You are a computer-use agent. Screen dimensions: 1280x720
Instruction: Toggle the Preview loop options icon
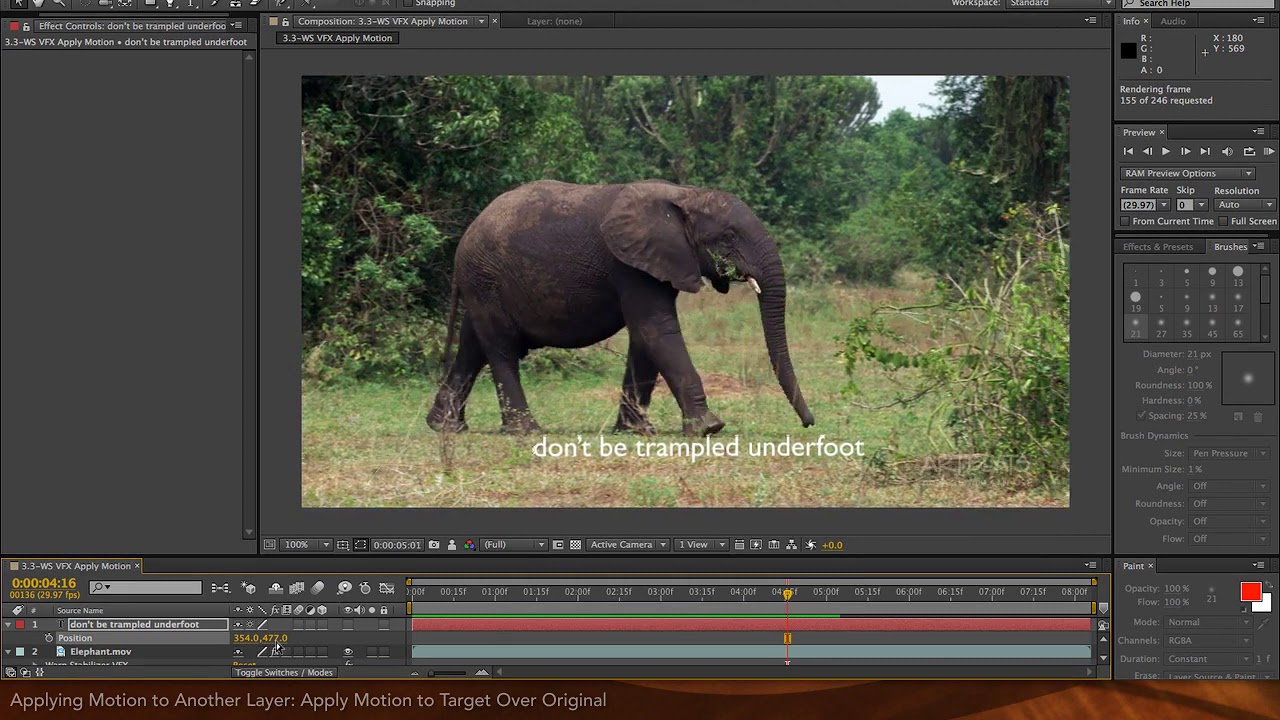coord(1249,152)
